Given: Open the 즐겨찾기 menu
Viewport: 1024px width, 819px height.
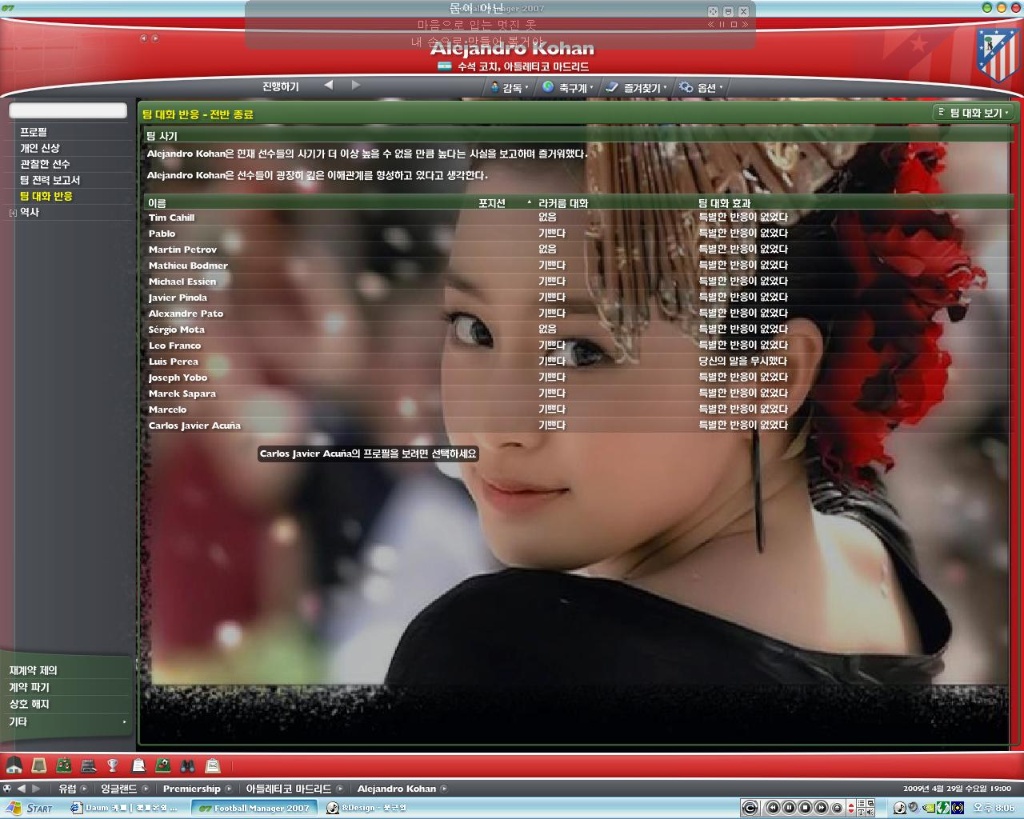Looking at the screenshot, I should tap(636, 88).
